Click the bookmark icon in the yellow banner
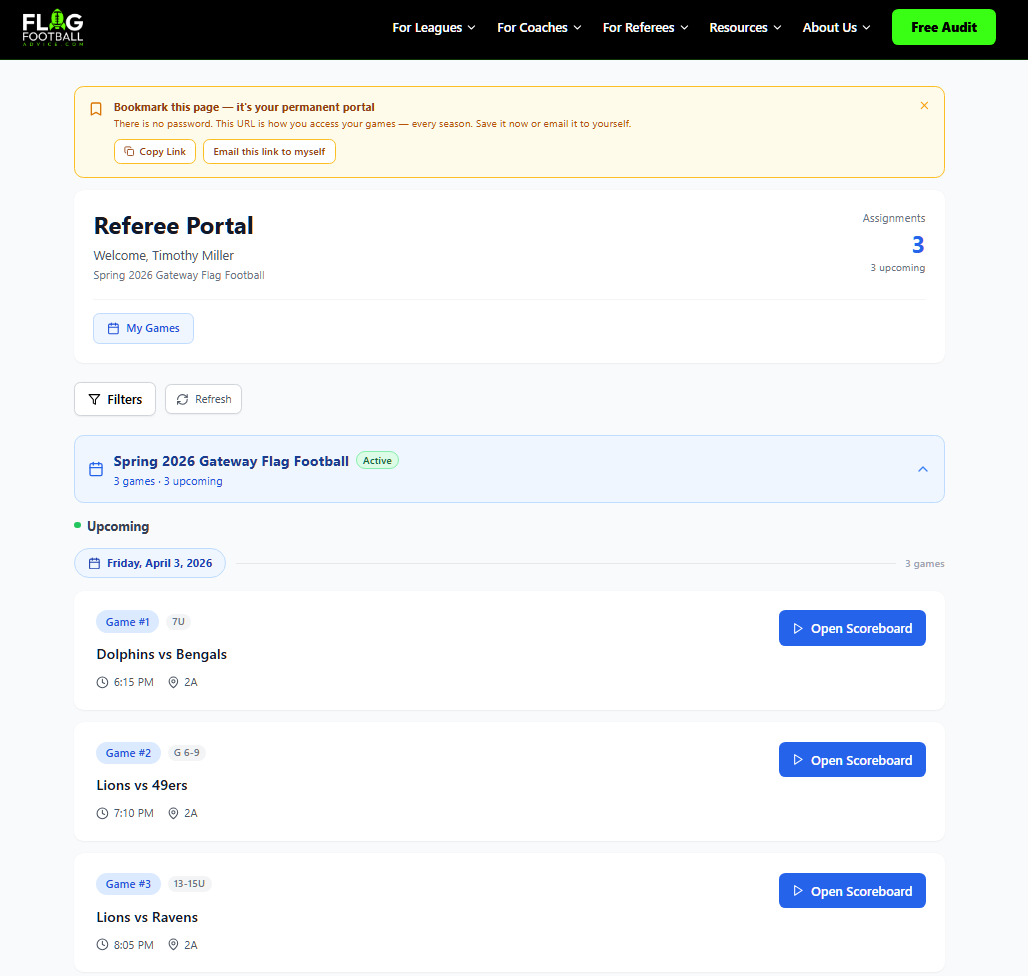 (96, 109)
